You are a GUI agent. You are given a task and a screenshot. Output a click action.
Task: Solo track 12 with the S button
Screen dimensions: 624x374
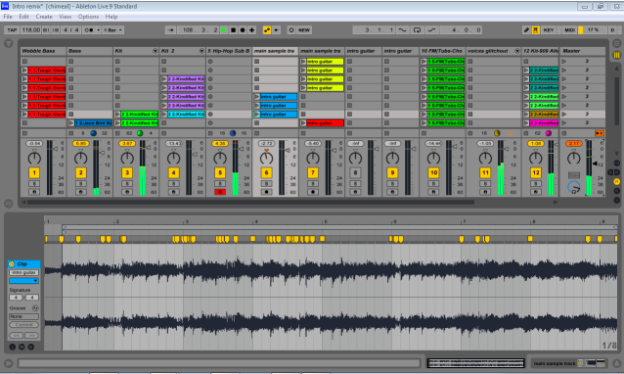coord(536,183)
